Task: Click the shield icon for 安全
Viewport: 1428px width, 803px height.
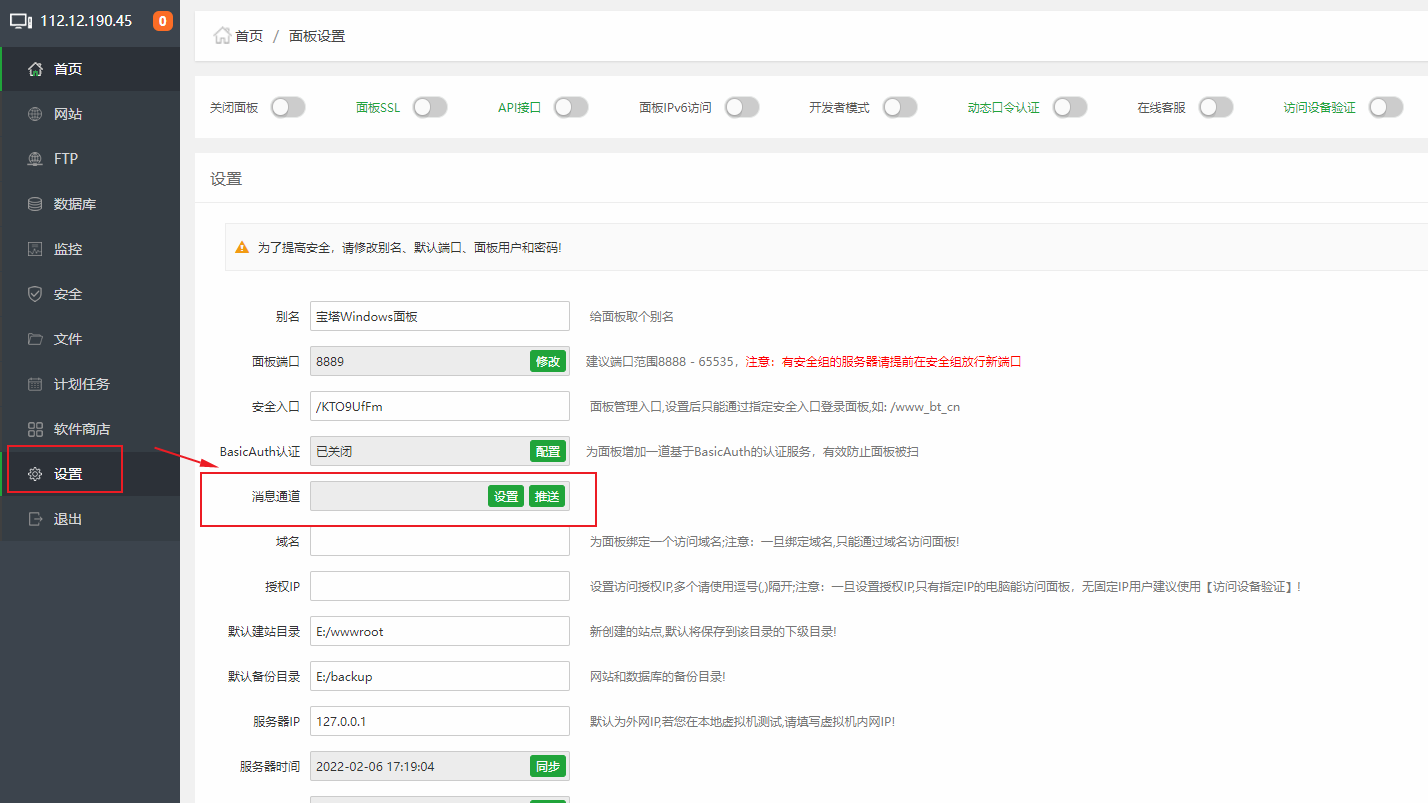Action: pos(35,294)
